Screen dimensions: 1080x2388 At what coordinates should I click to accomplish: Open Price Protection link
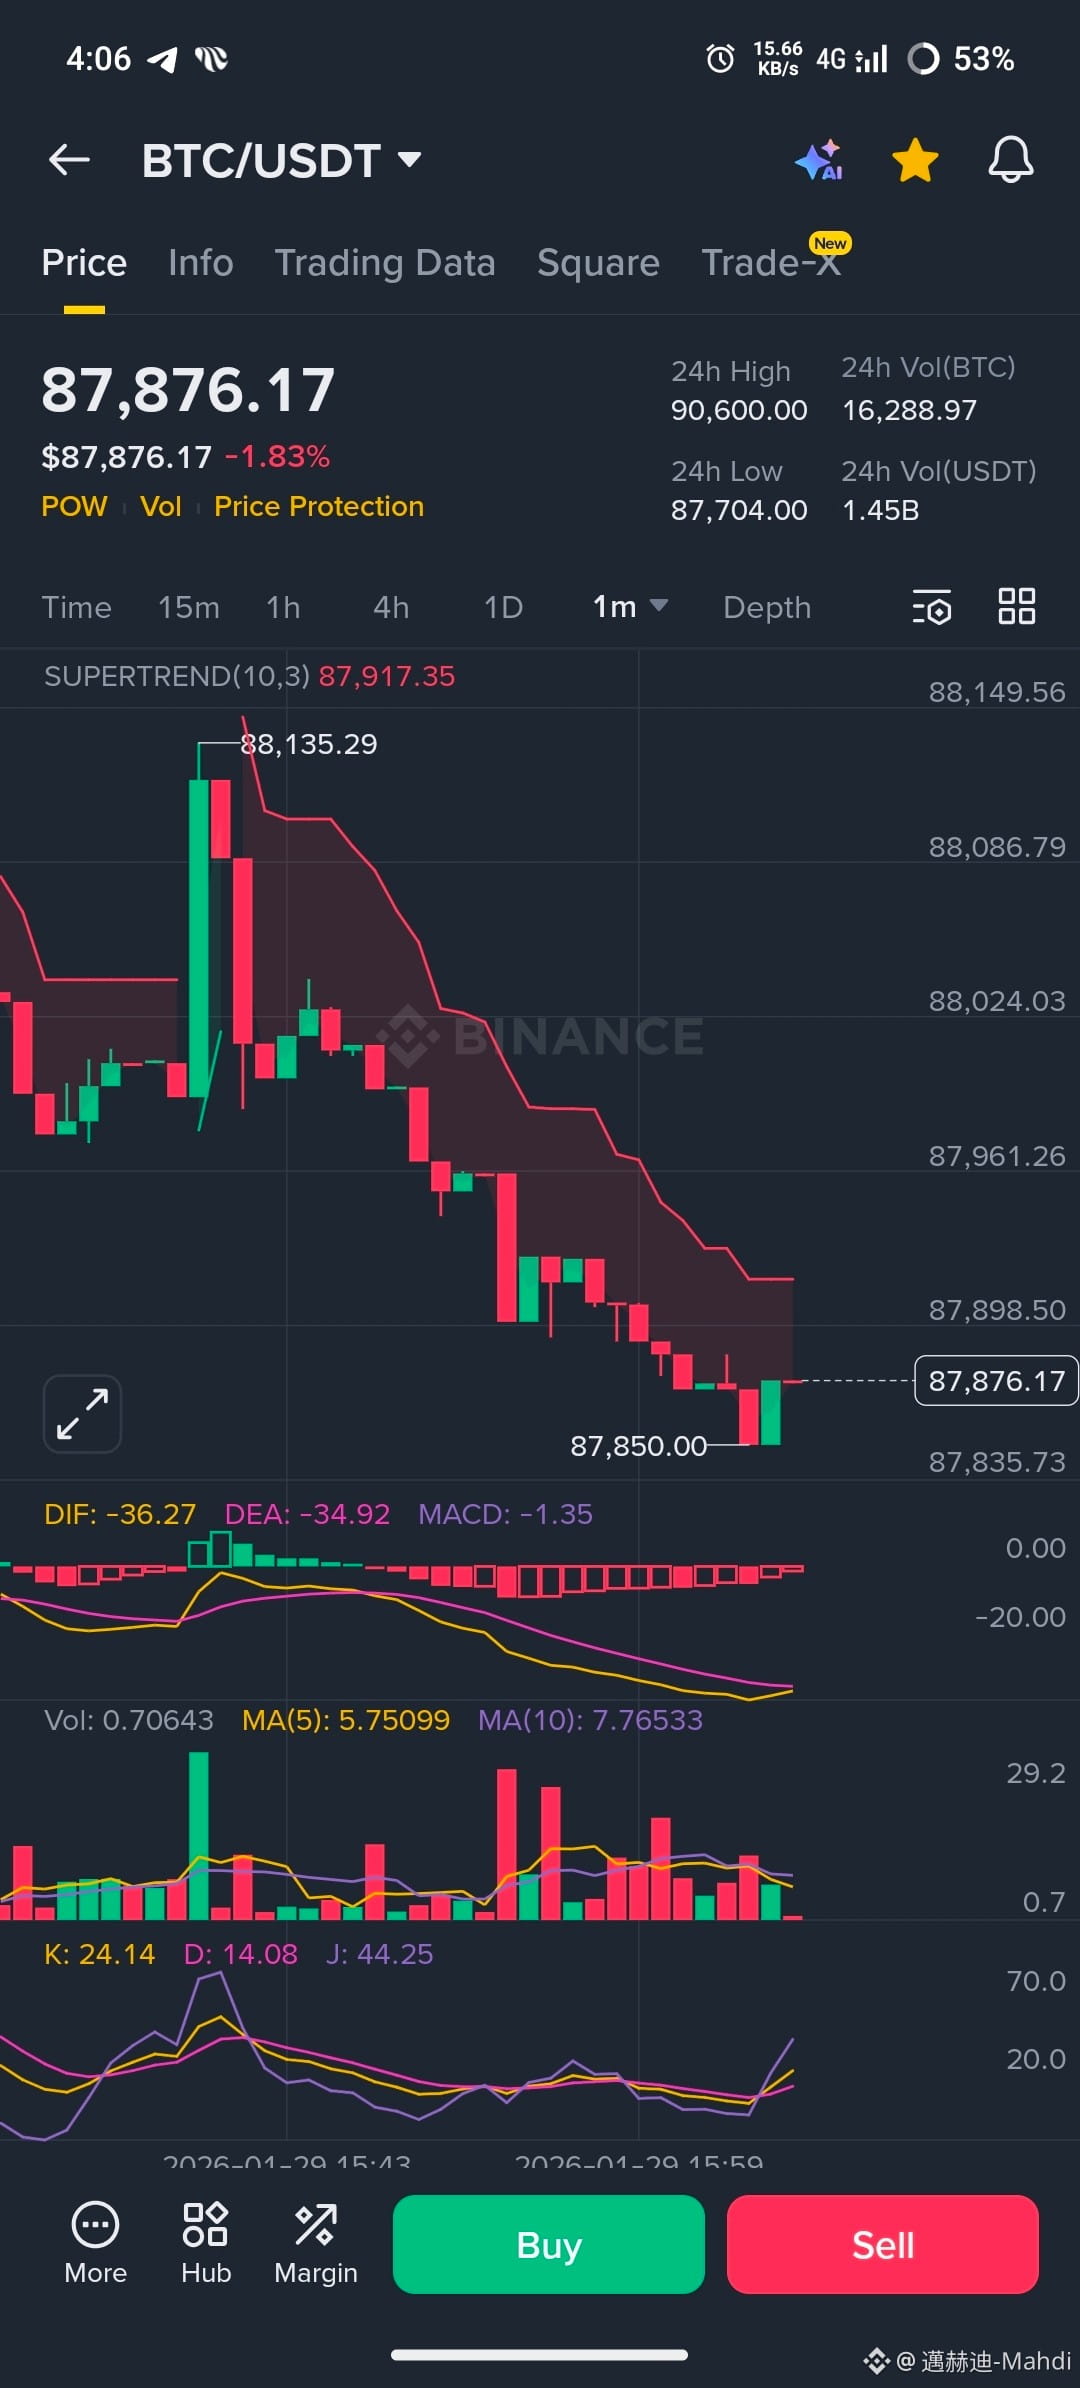tap(319, 506)
